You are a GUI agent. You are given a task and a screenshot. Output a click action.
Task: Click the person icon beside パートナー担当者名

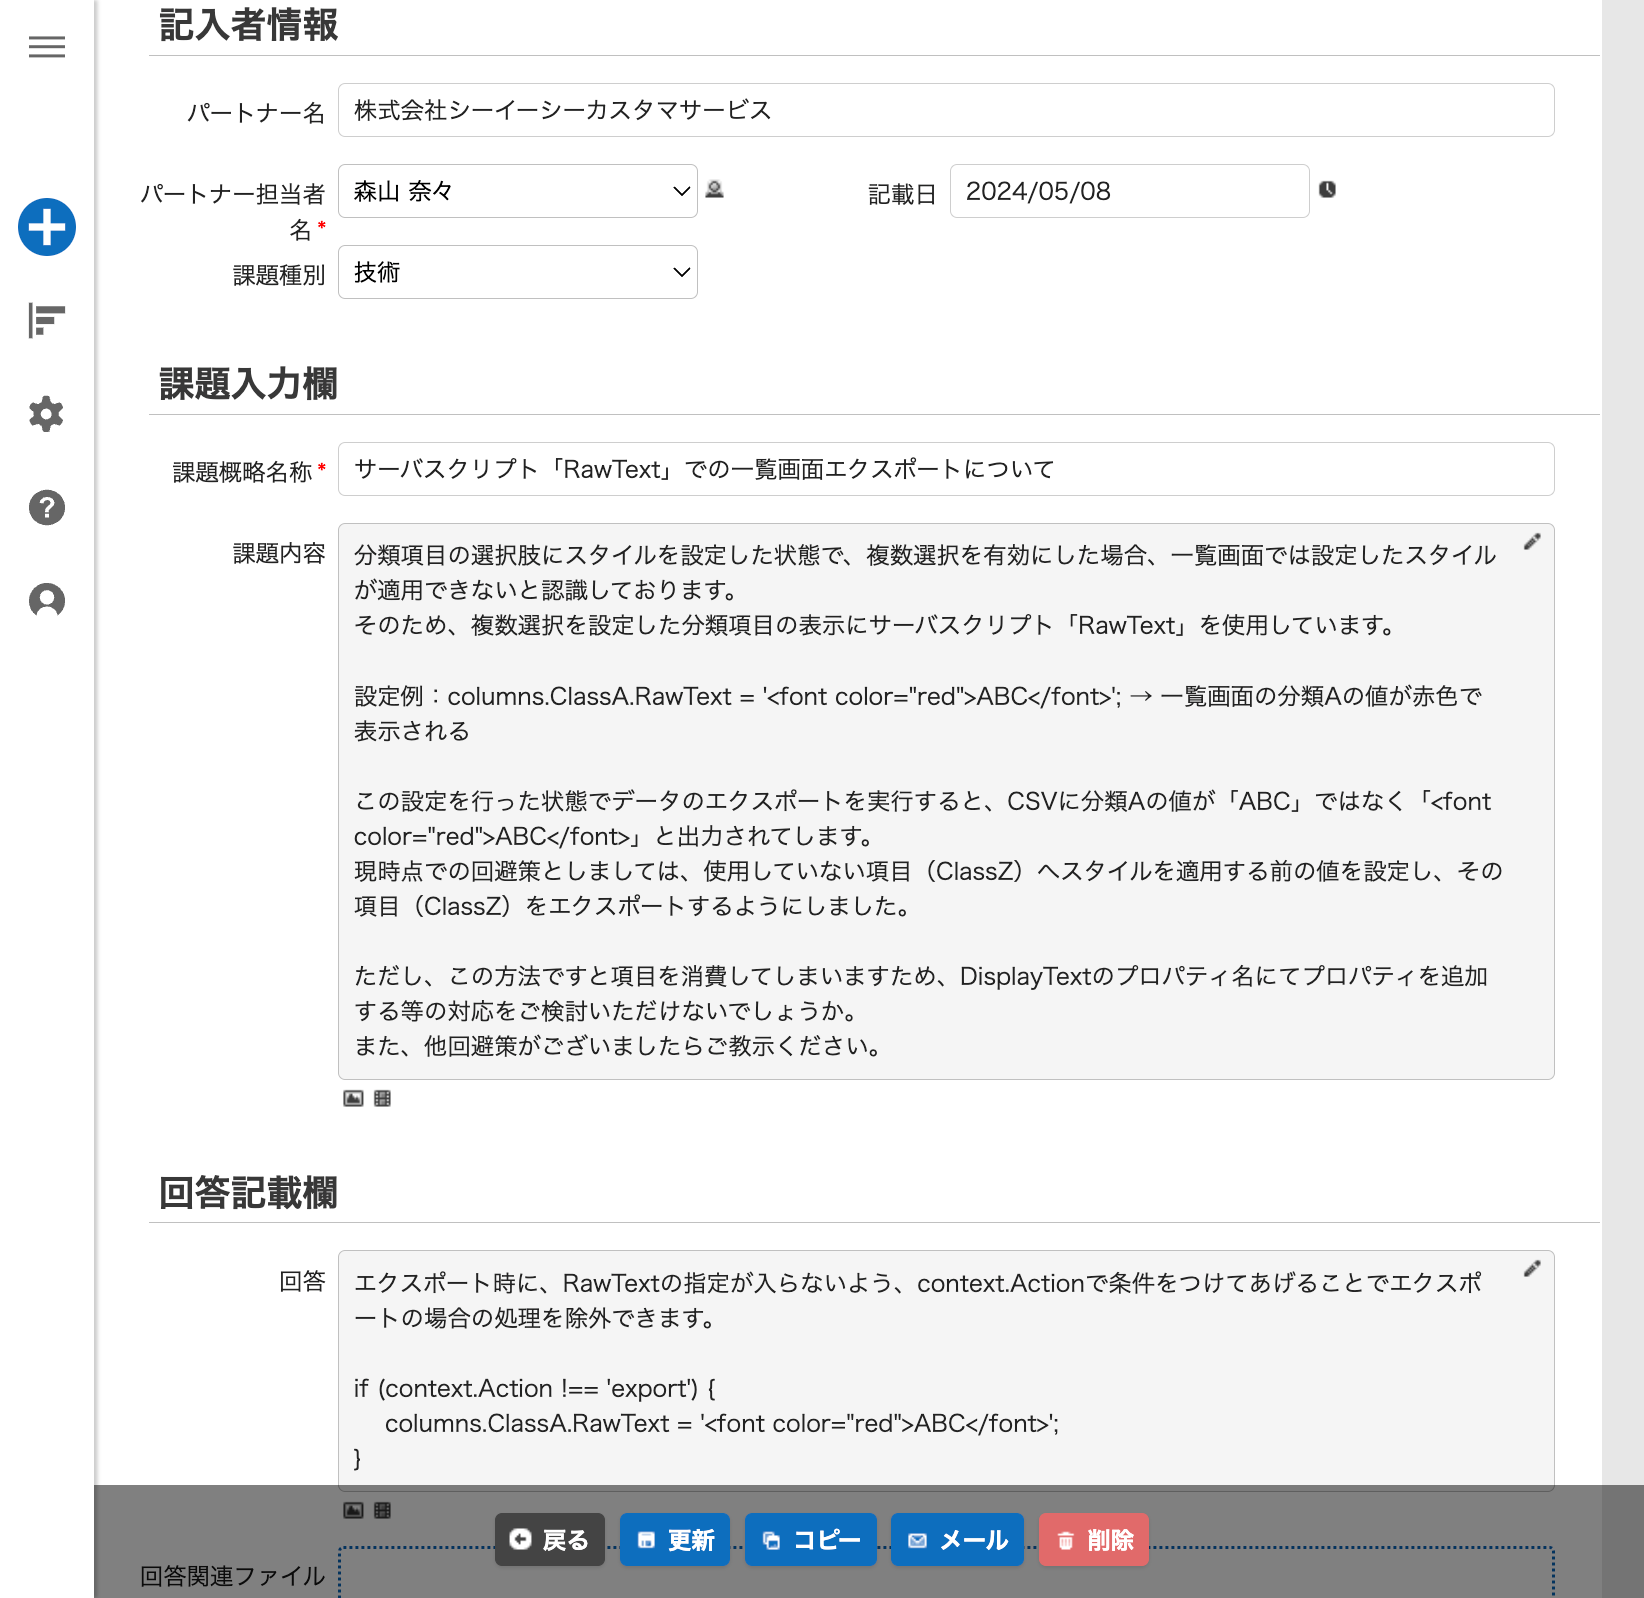click(715, 189)
